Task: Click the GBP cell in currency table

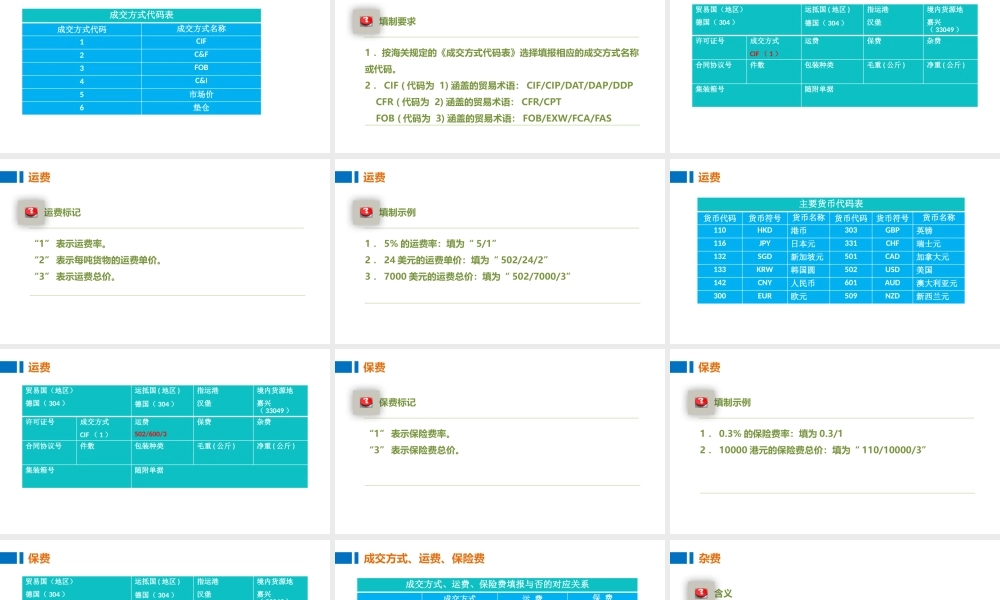Action: [892, 230]
